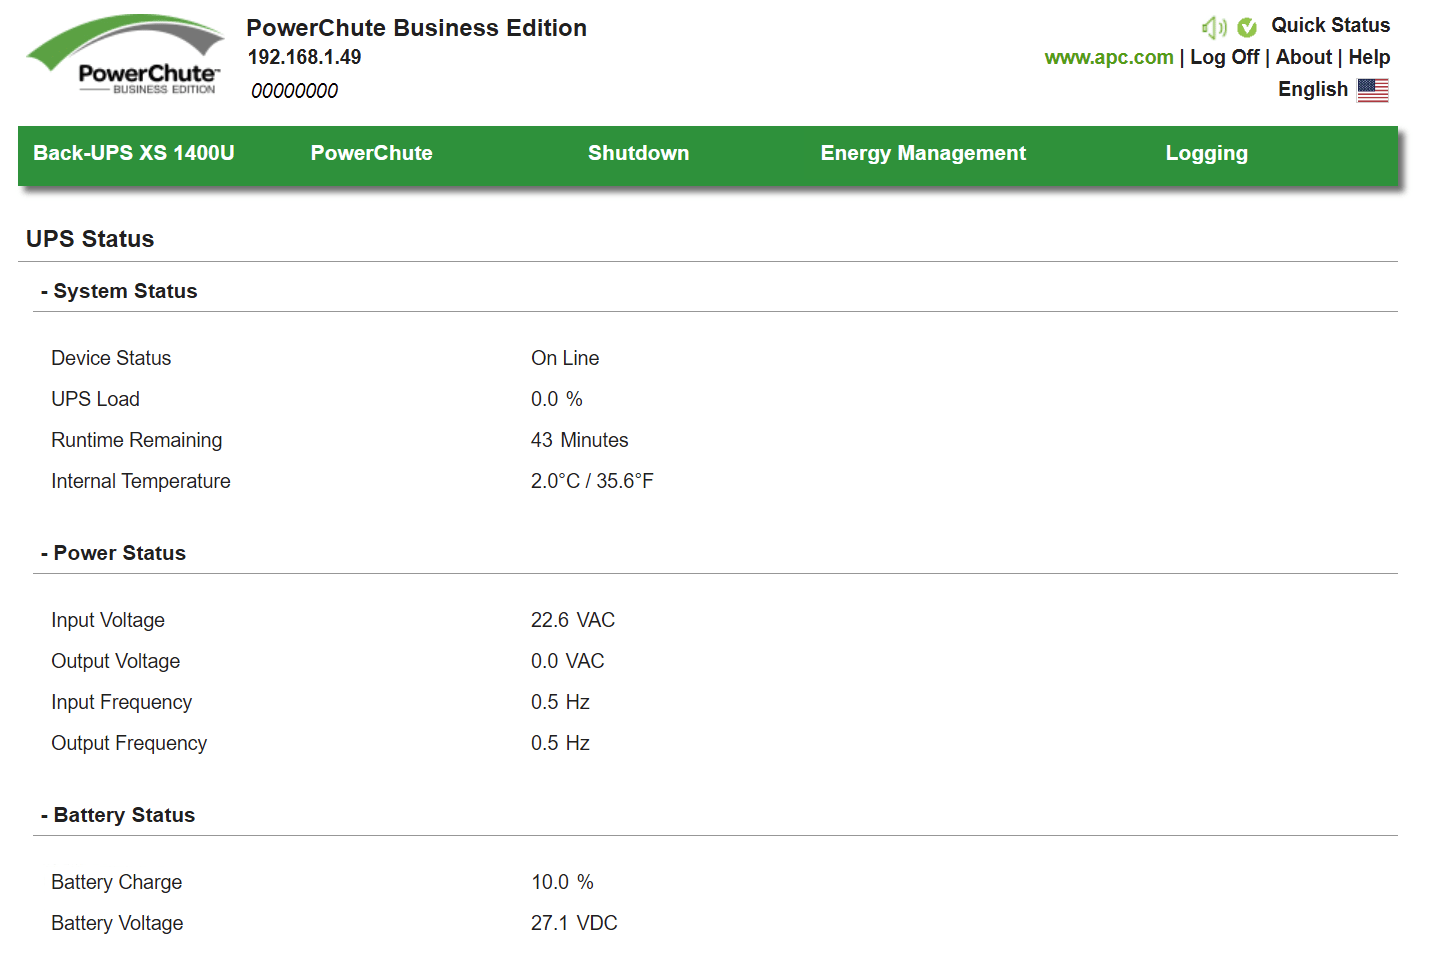This screenshot has width=1432, height=966.
Task: Click the PowerChute Business Edition logo
Action: coord(125,56)
